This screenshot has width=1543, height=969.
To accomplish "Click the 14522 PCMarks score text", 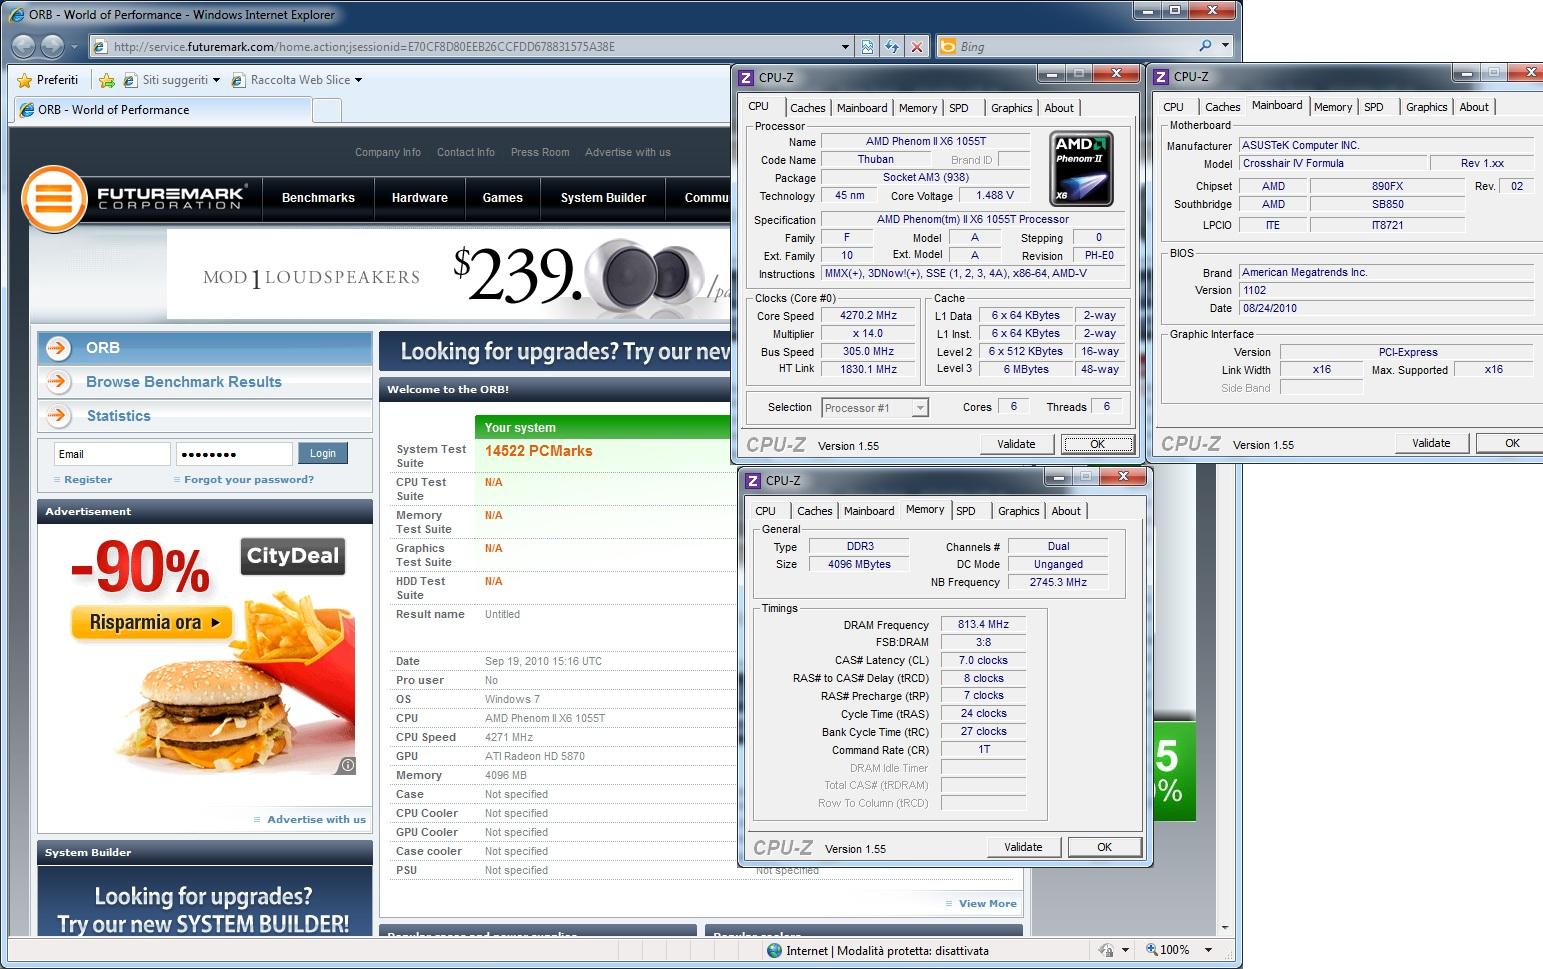I will pyautogui.click(x=538, y=451).
